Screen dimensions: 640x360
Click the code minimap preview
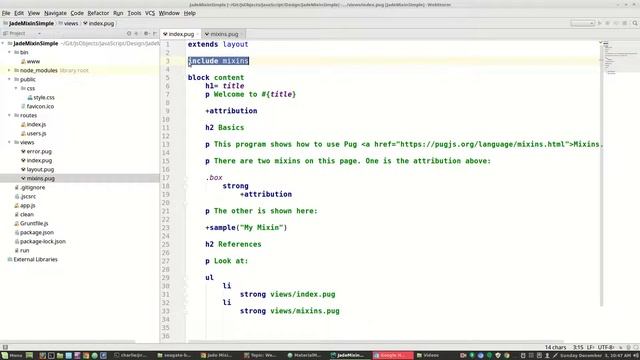tap(621, 57)
